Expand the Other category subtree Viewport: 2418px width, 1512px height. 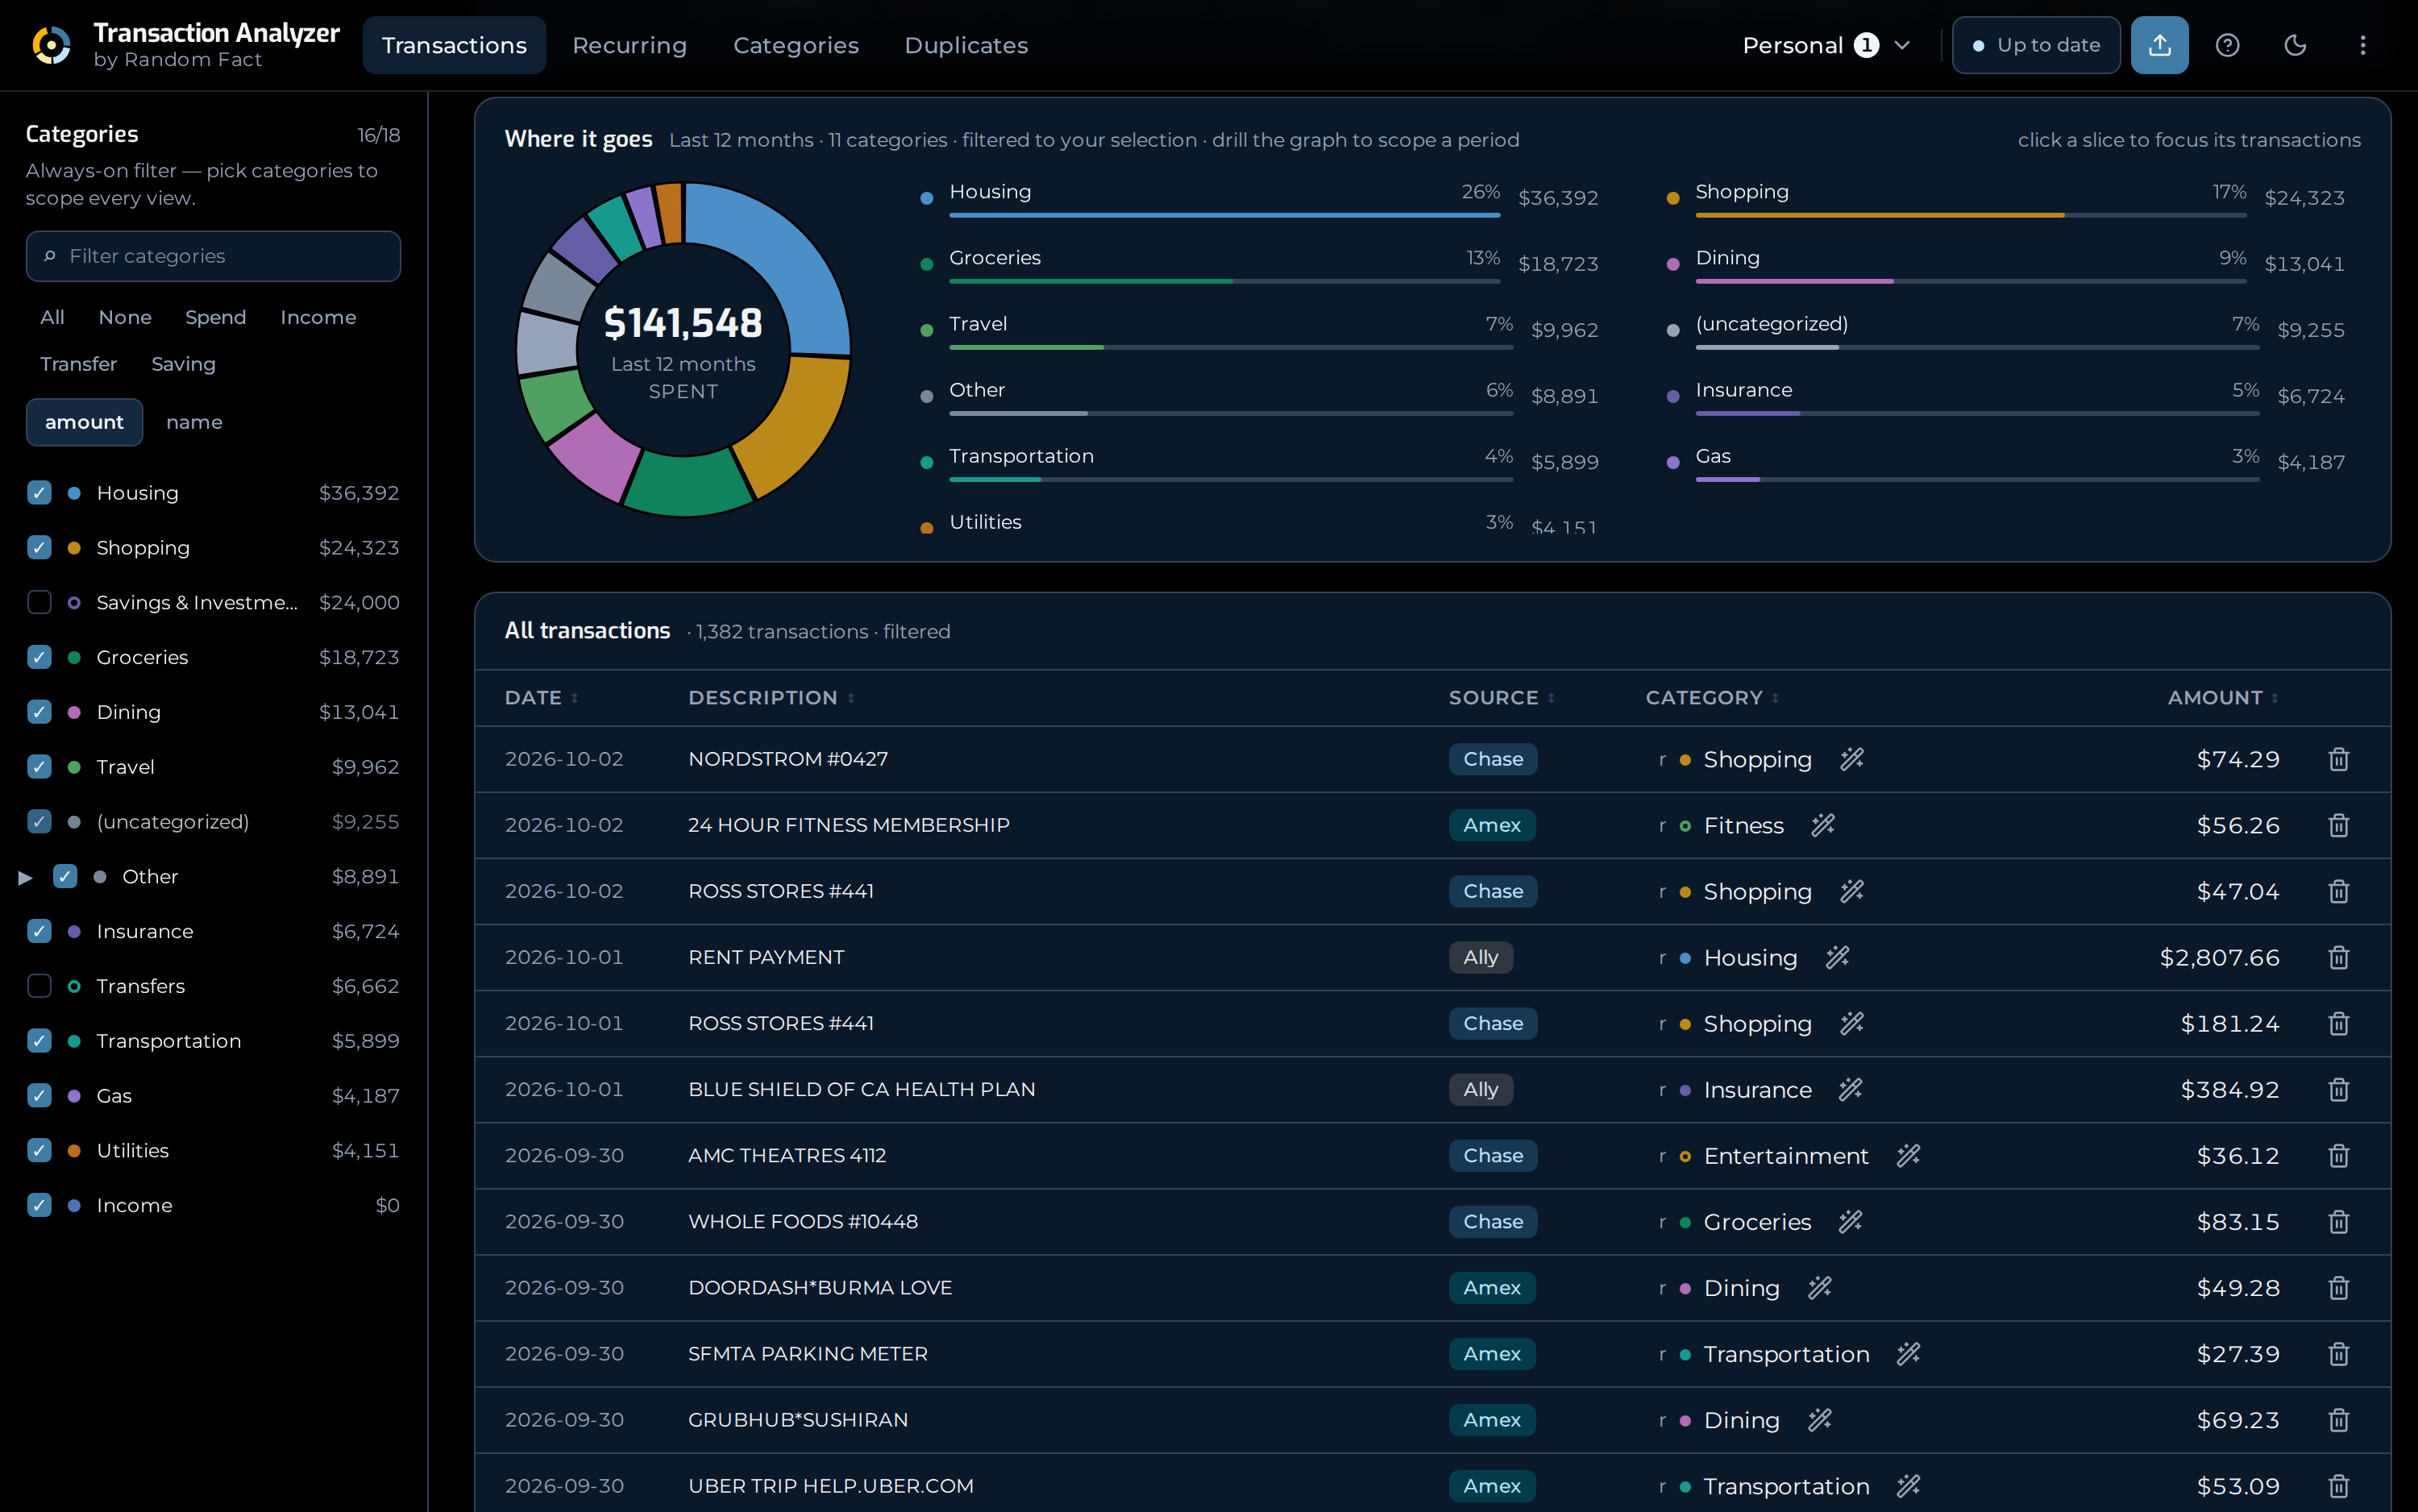tap(26, 877)
